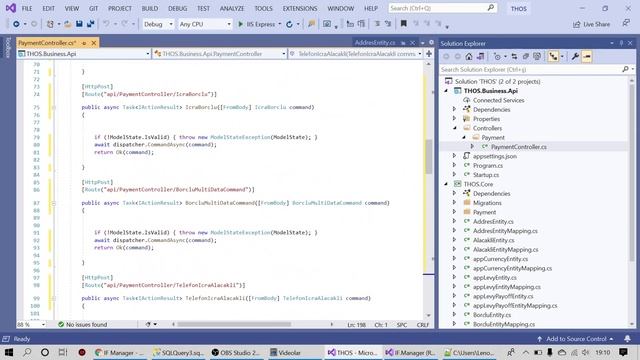
Task: Open the Any CPU platform dropdown
Action: 204,24
